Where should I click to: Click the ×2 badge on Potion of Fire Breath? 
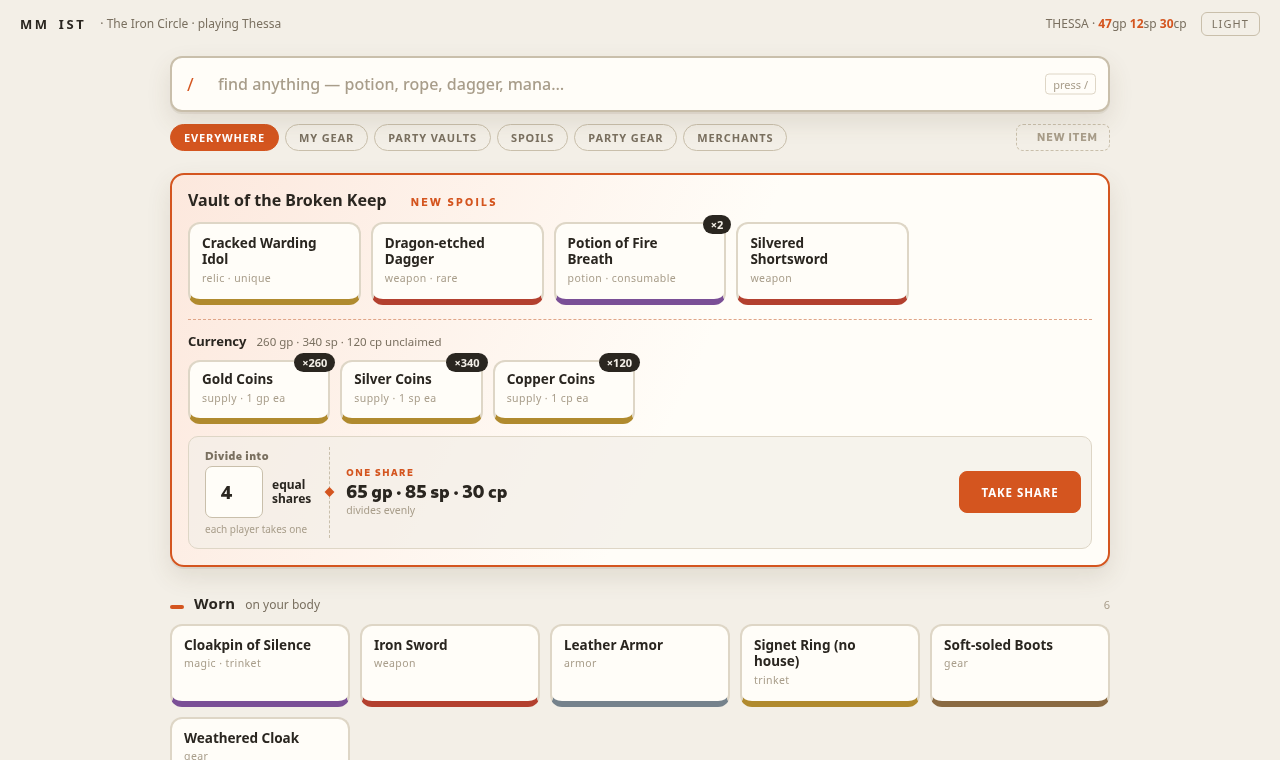pos(717,225)
